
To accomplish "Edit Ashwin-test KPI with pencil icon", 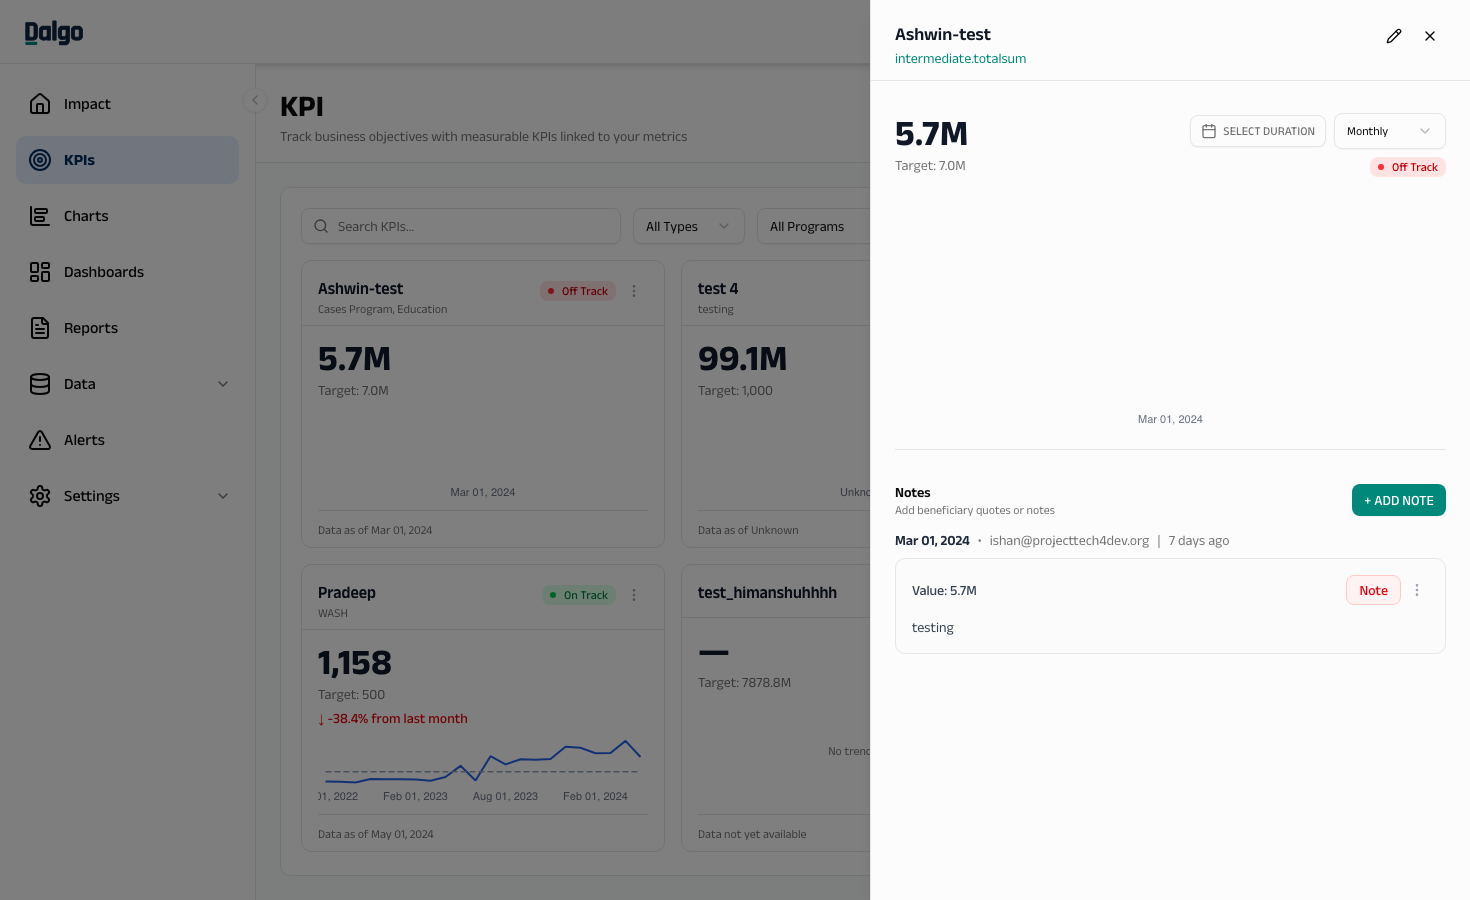I will [x=1394, y=36].
